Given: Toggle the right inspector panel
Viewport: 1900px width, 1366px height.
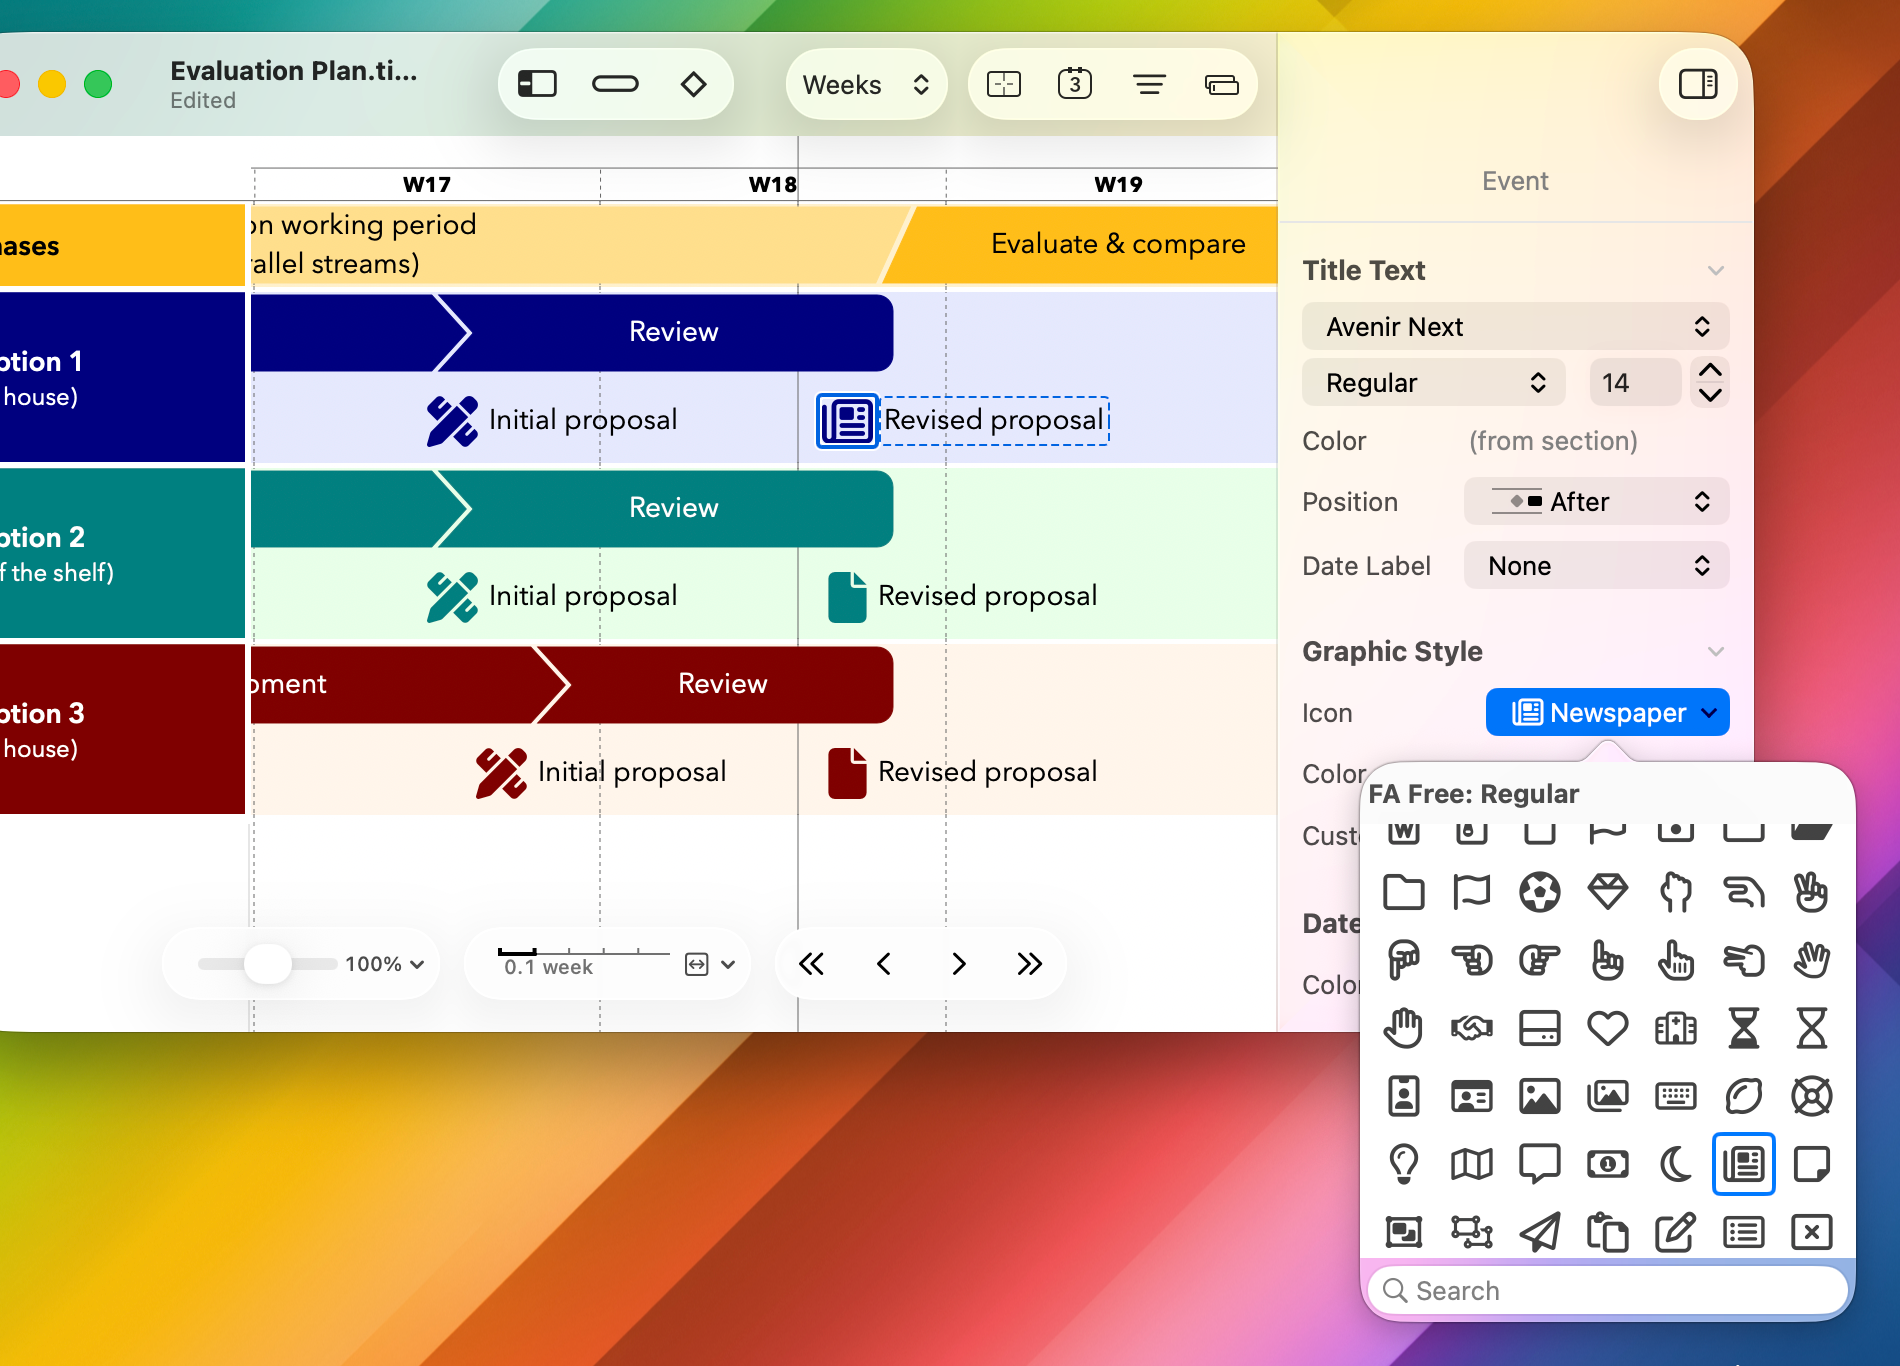Looking at the screenshot, I should (x=1697, y=84).
